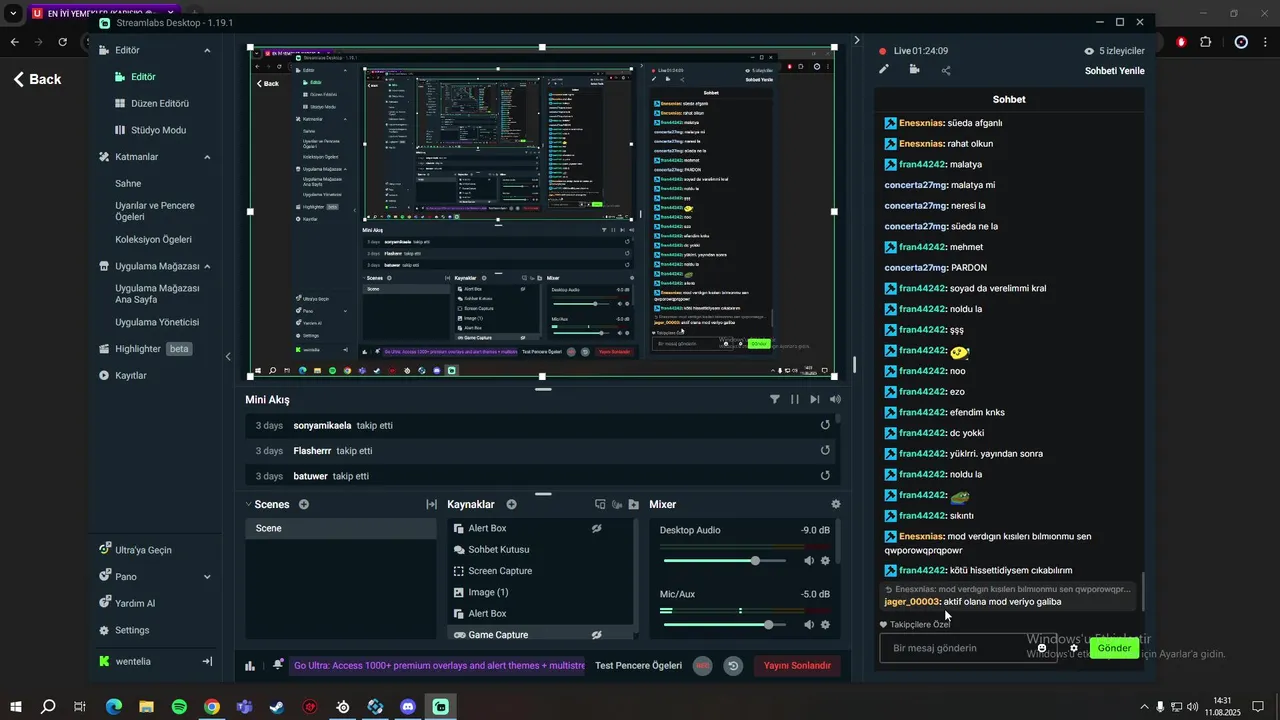Toggle the replay buffer button
This screenshot has width=1280, height=720.
(x=733, y=665)
